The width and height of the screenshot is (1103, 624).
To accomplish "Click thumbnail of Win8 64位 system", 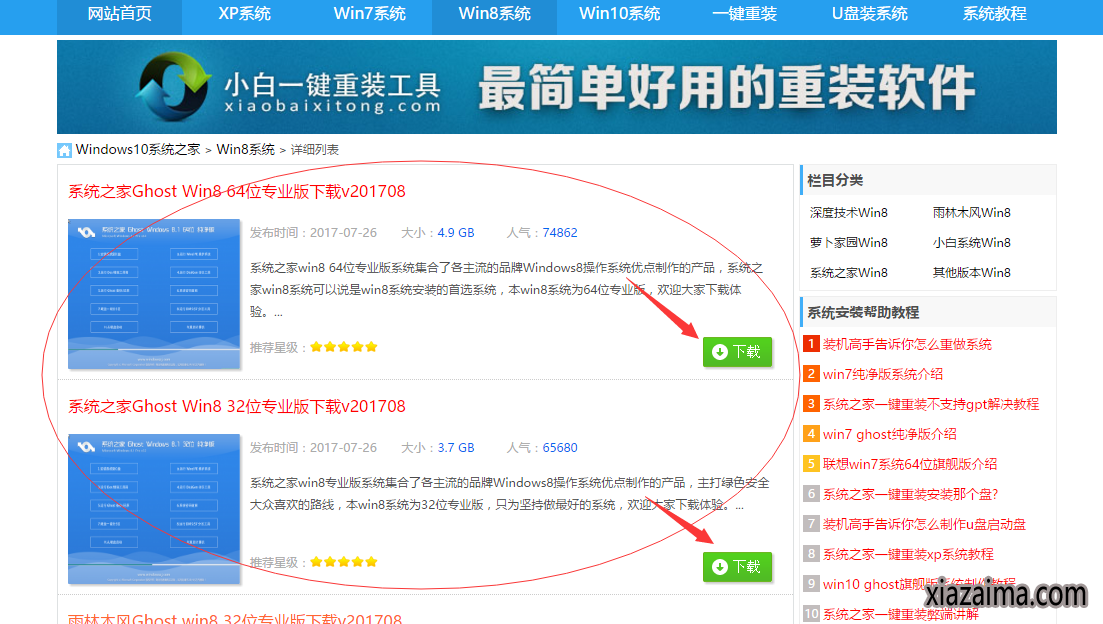I will pos(154,294).
